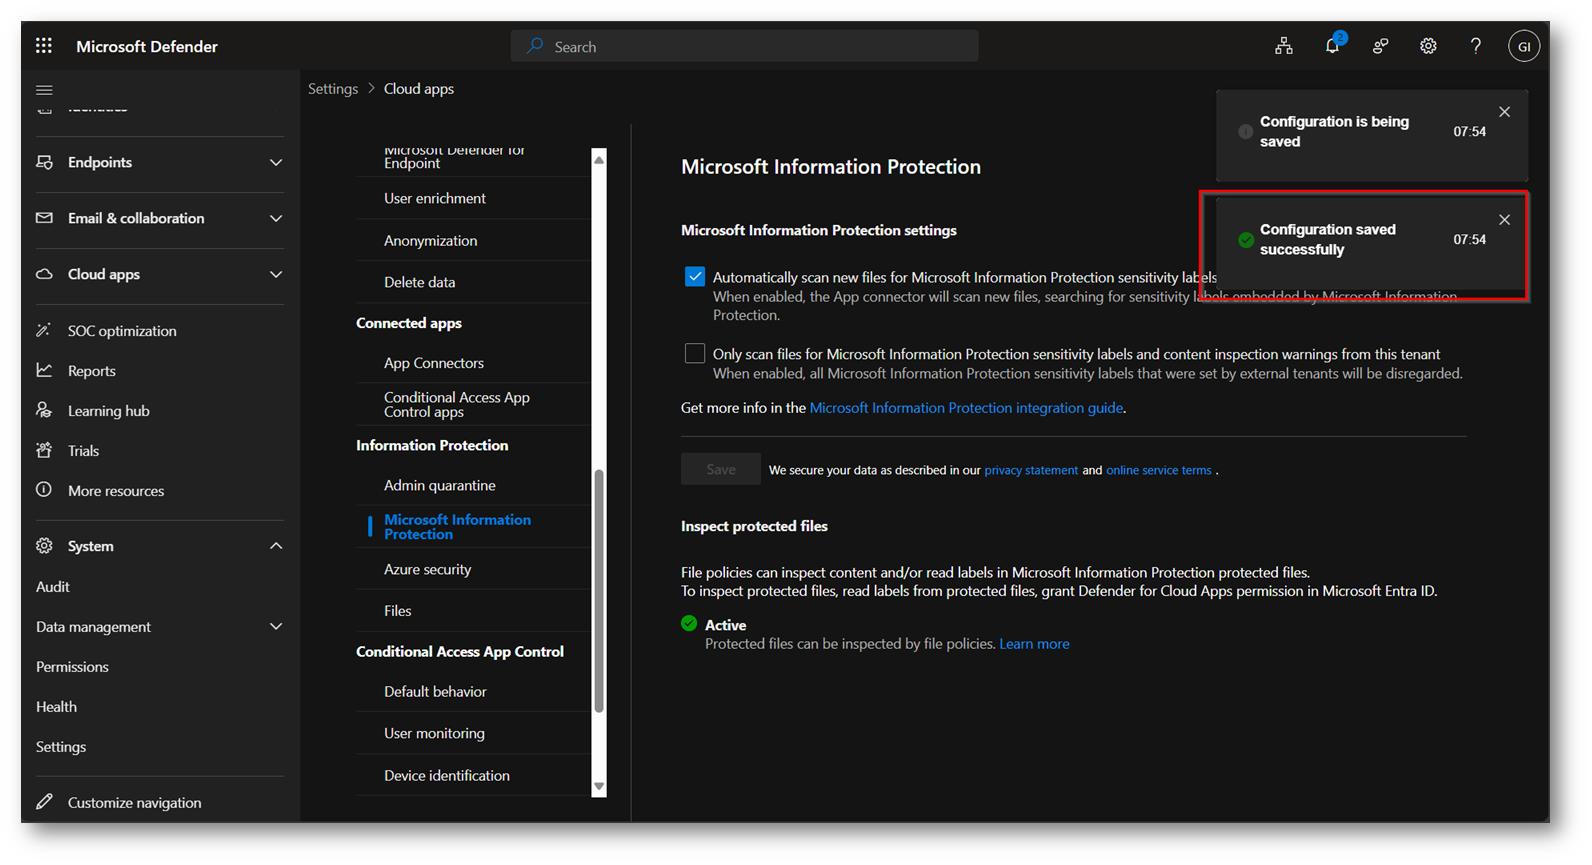Open App Connectors settings page

434,363
